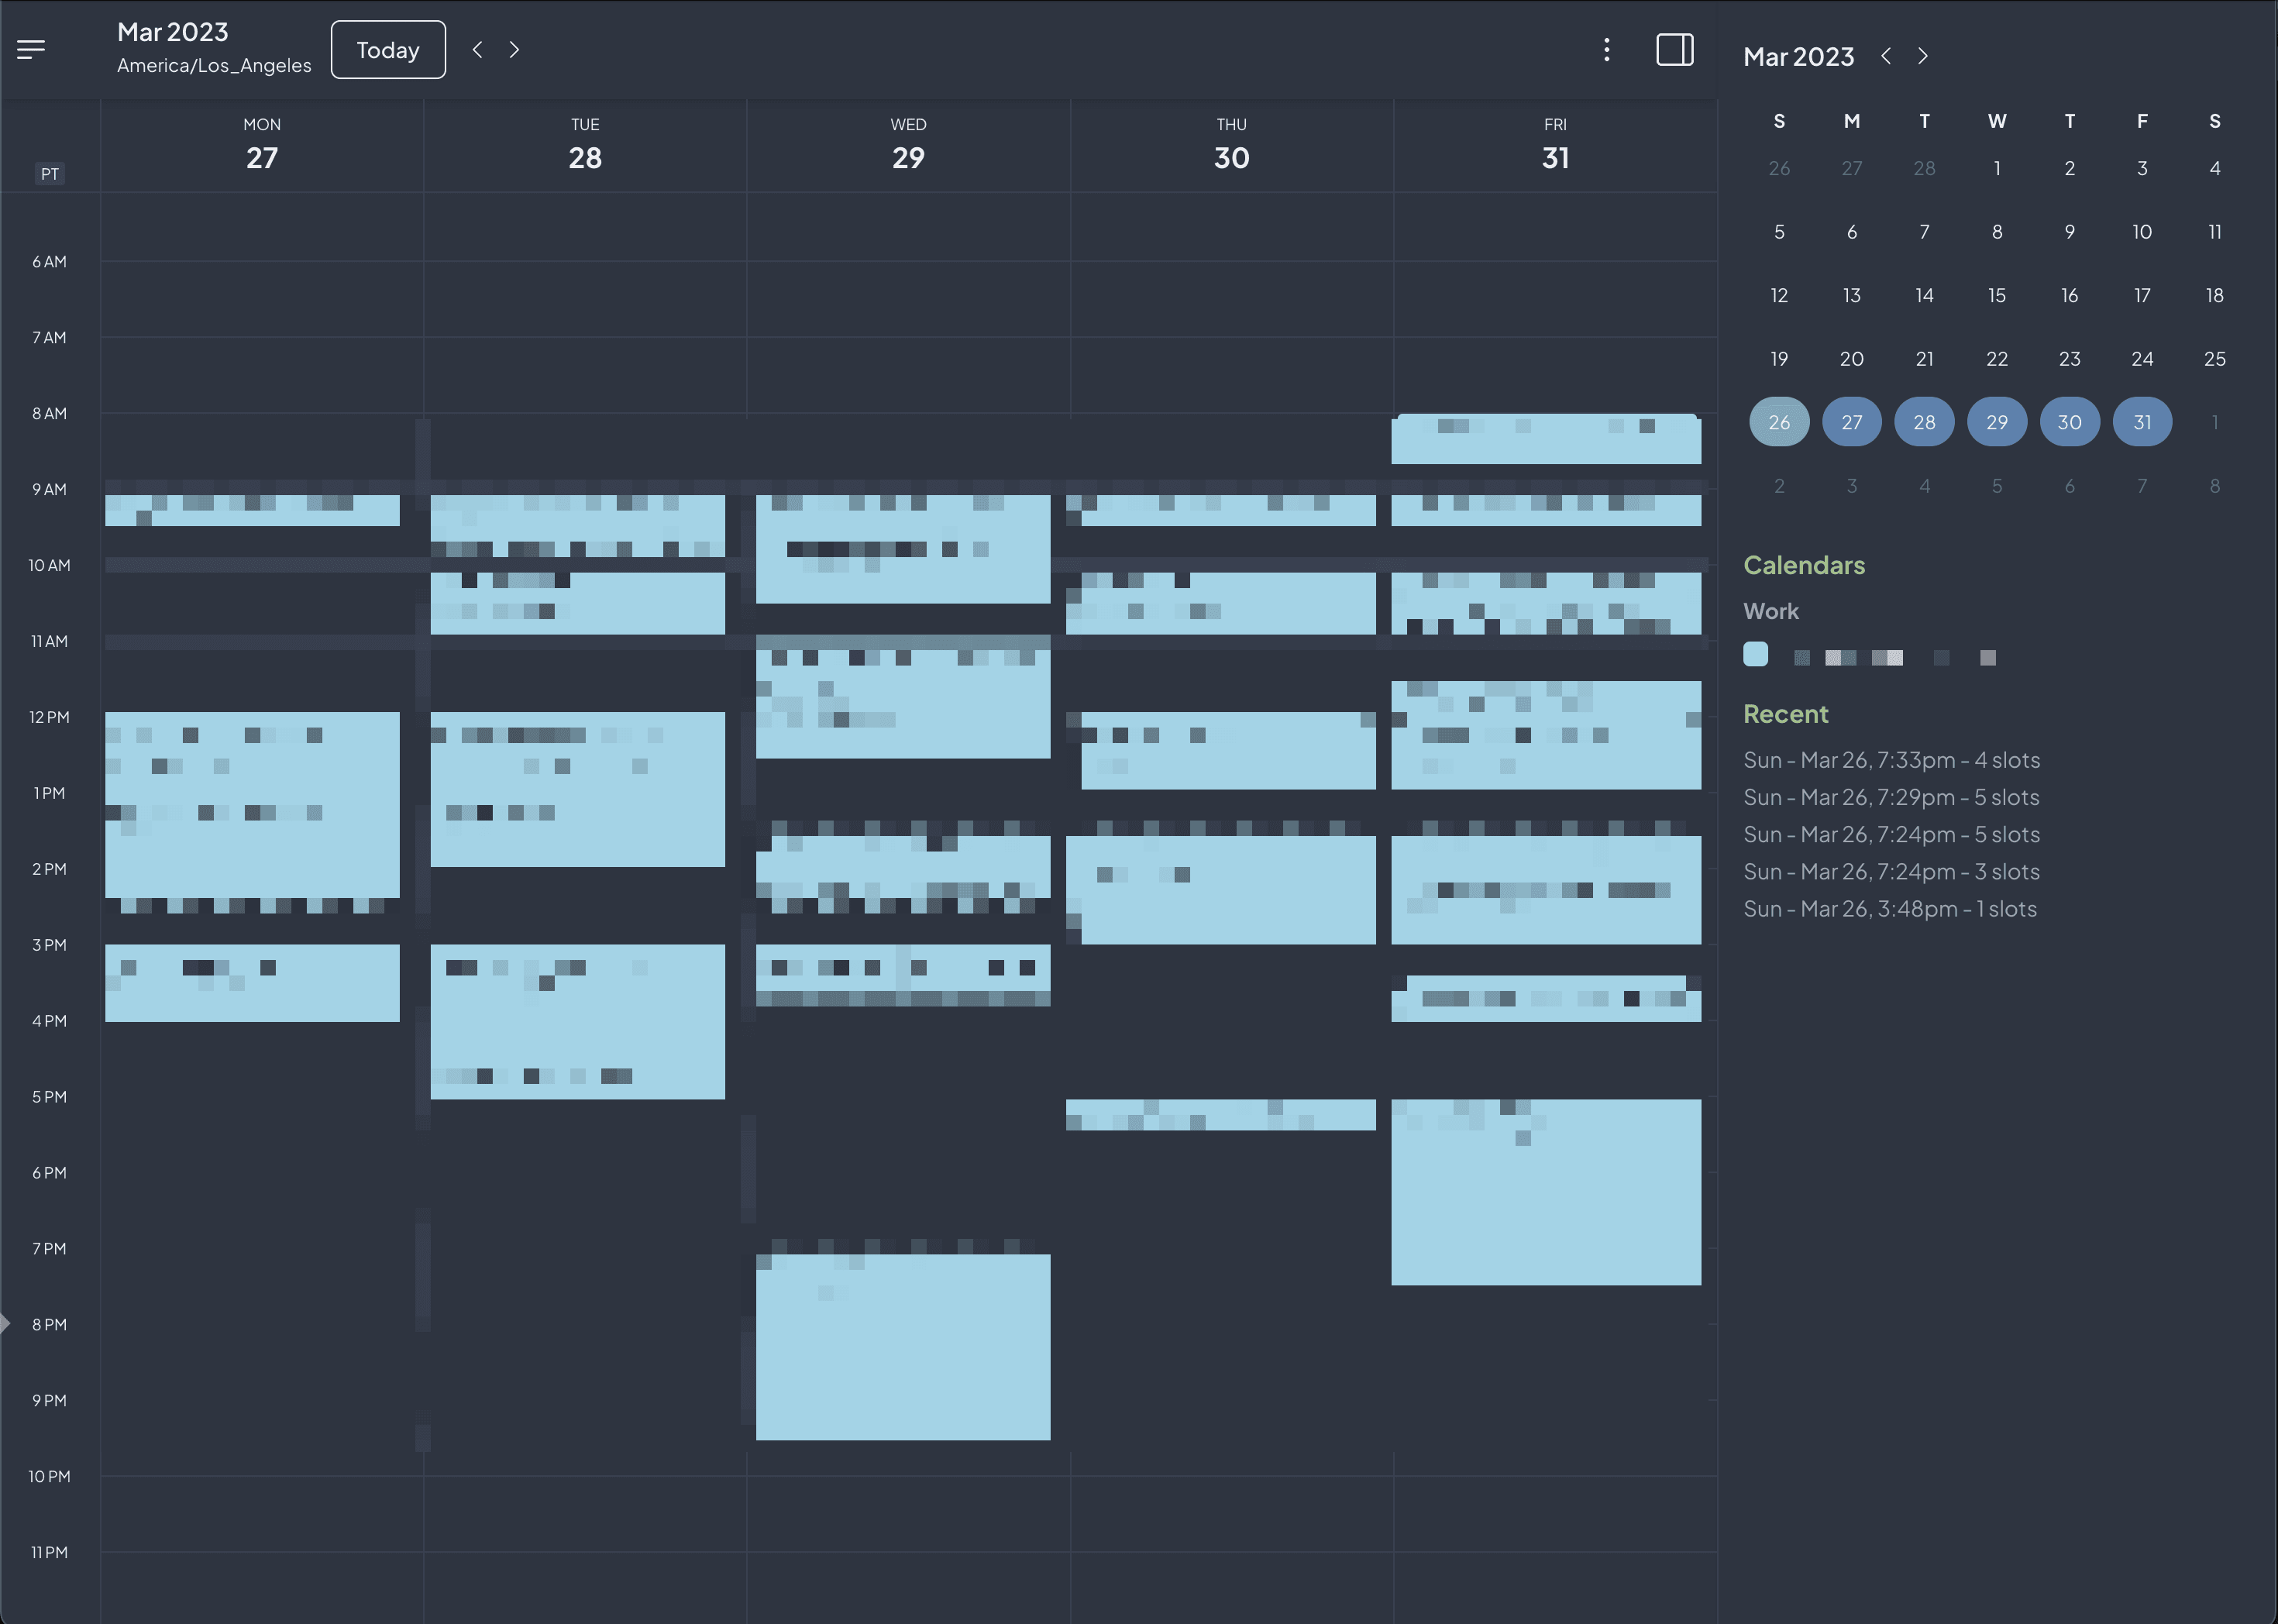Open Friday's 8 AM event block
Image resolution: width=2278 pixels, height=1624 pixels.
point(1545,440)
